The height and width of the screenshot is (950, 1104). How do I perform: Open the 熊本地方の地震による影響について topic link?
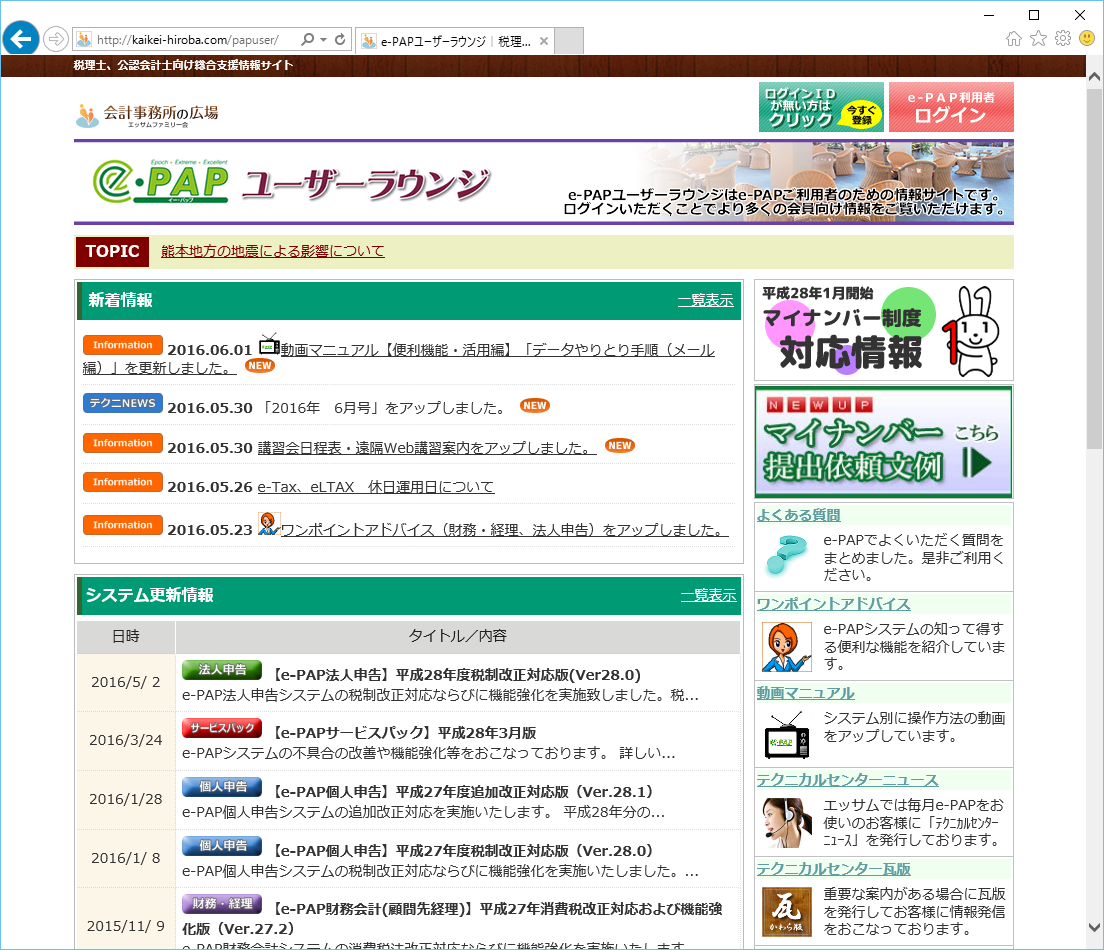tap(272, 251)
